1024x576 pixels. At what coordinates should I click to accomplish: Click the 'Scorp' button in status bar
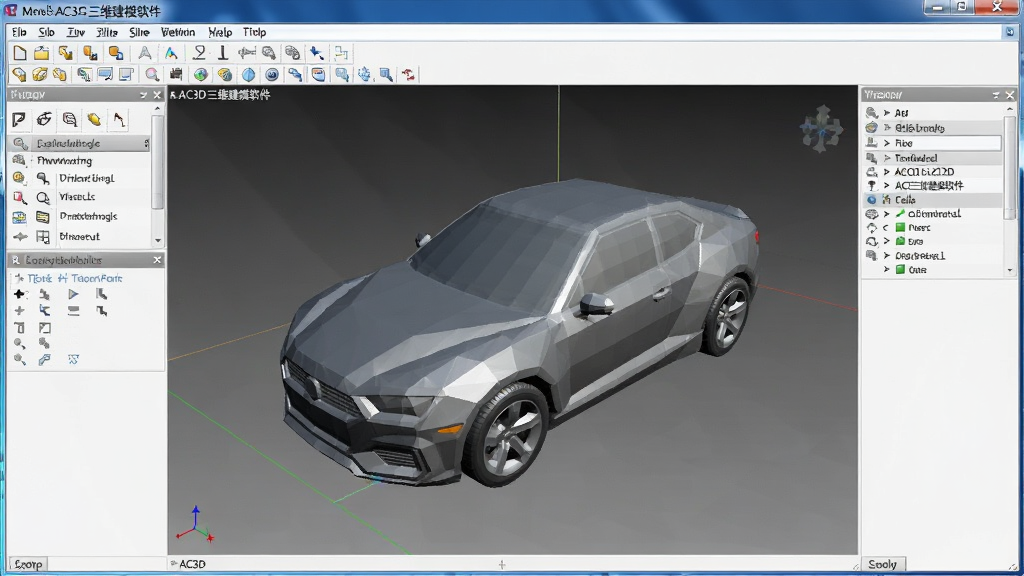28,564
